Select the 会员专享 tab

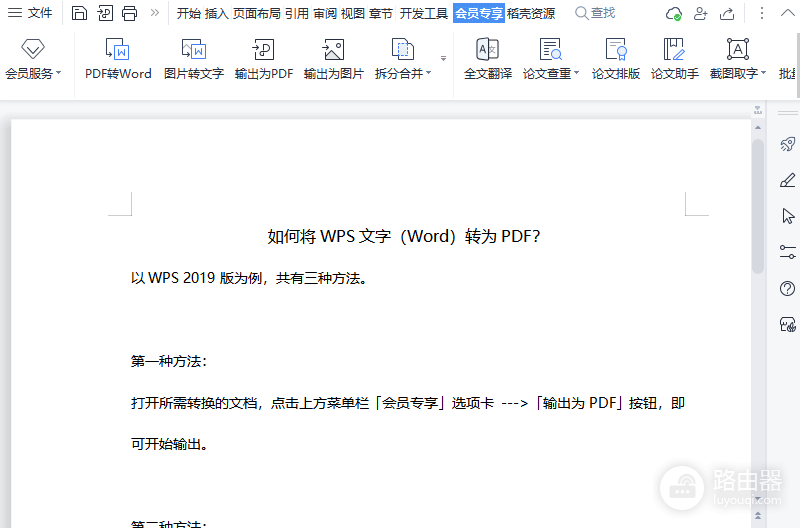pyautogui.click(x=479, y=13)
